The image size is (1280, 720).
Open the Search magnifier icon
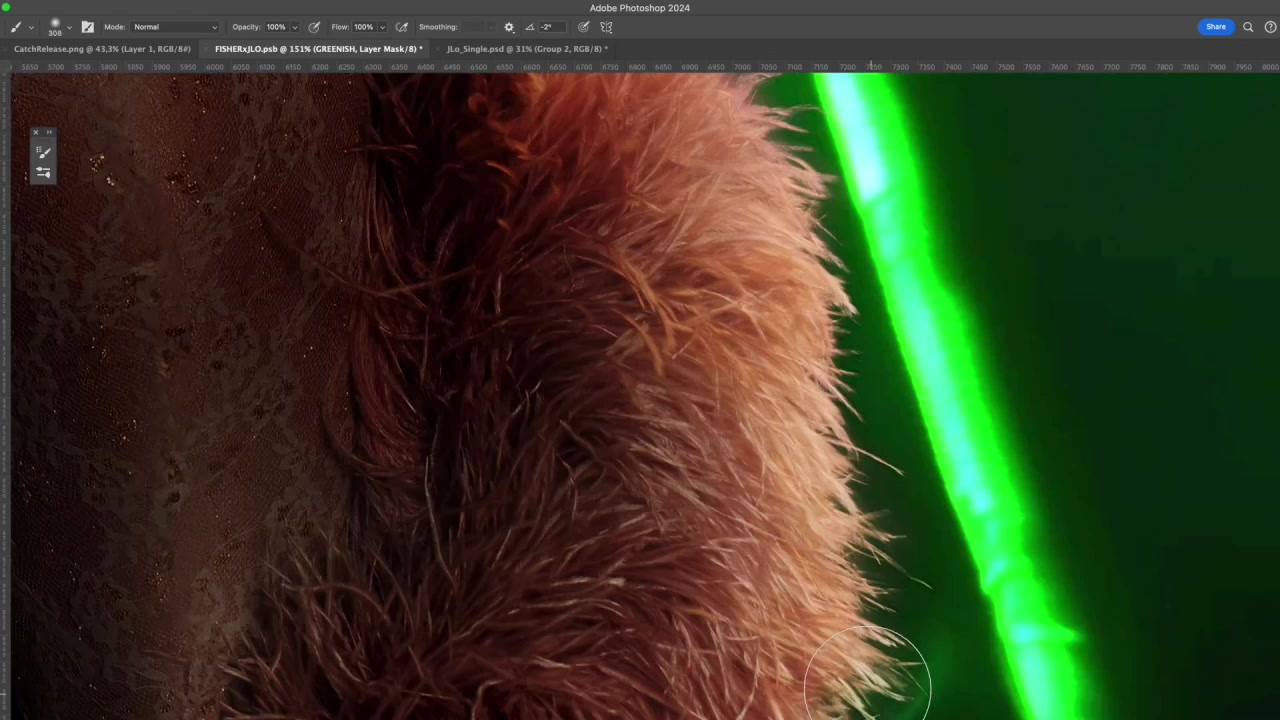coord(1248,27)
